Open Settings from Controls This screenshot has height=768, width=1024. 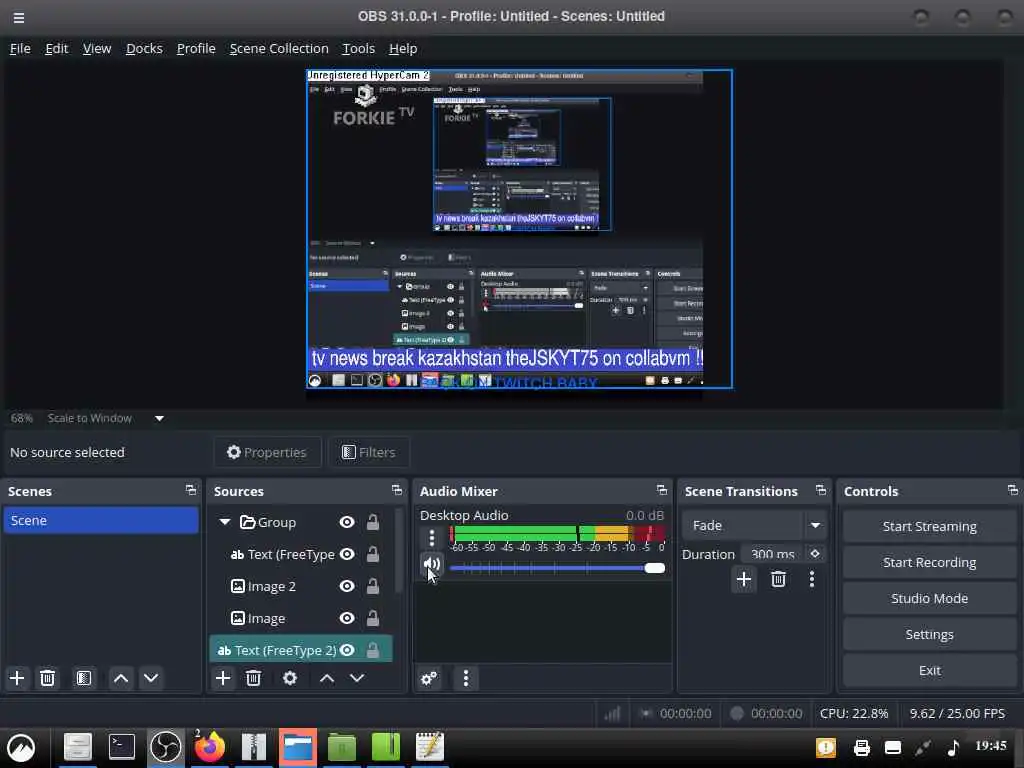click(x=929, y=634)
